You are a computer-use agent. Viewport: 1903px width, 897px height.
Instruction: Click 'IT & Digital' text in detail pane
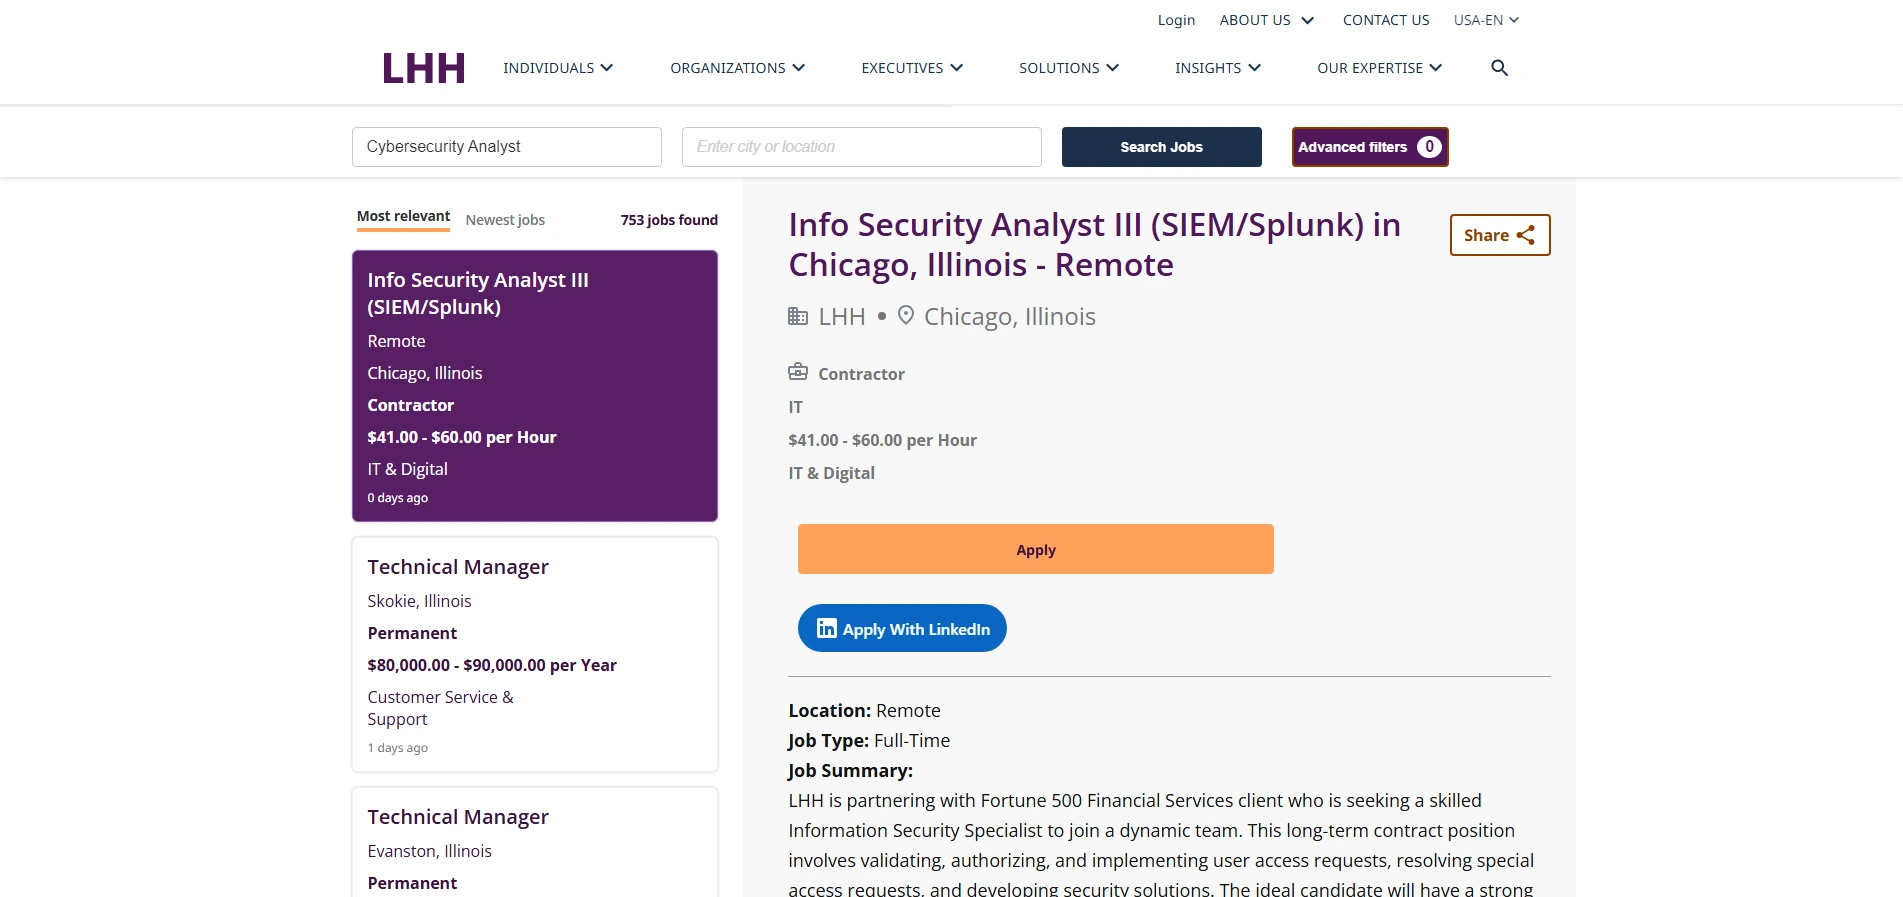pos(831,473)
